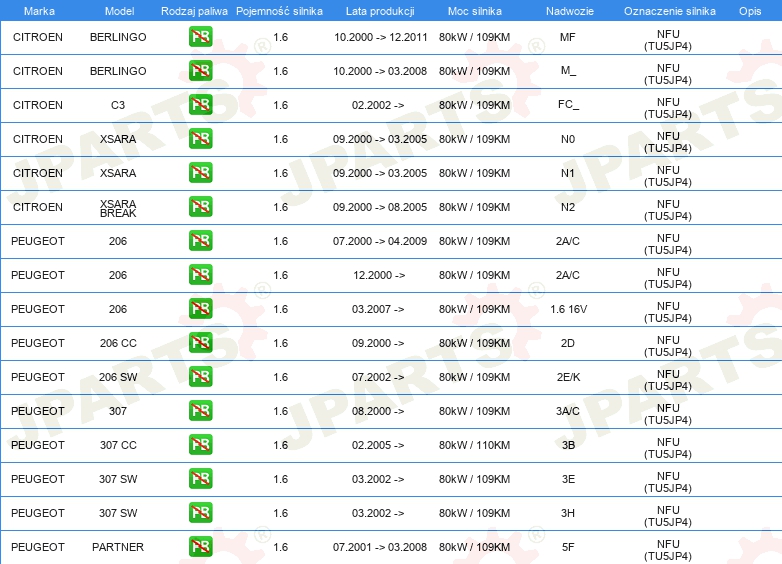Click the 3E body code cell
This screenshot has width=782, height=564.
(x=569, y=479)
